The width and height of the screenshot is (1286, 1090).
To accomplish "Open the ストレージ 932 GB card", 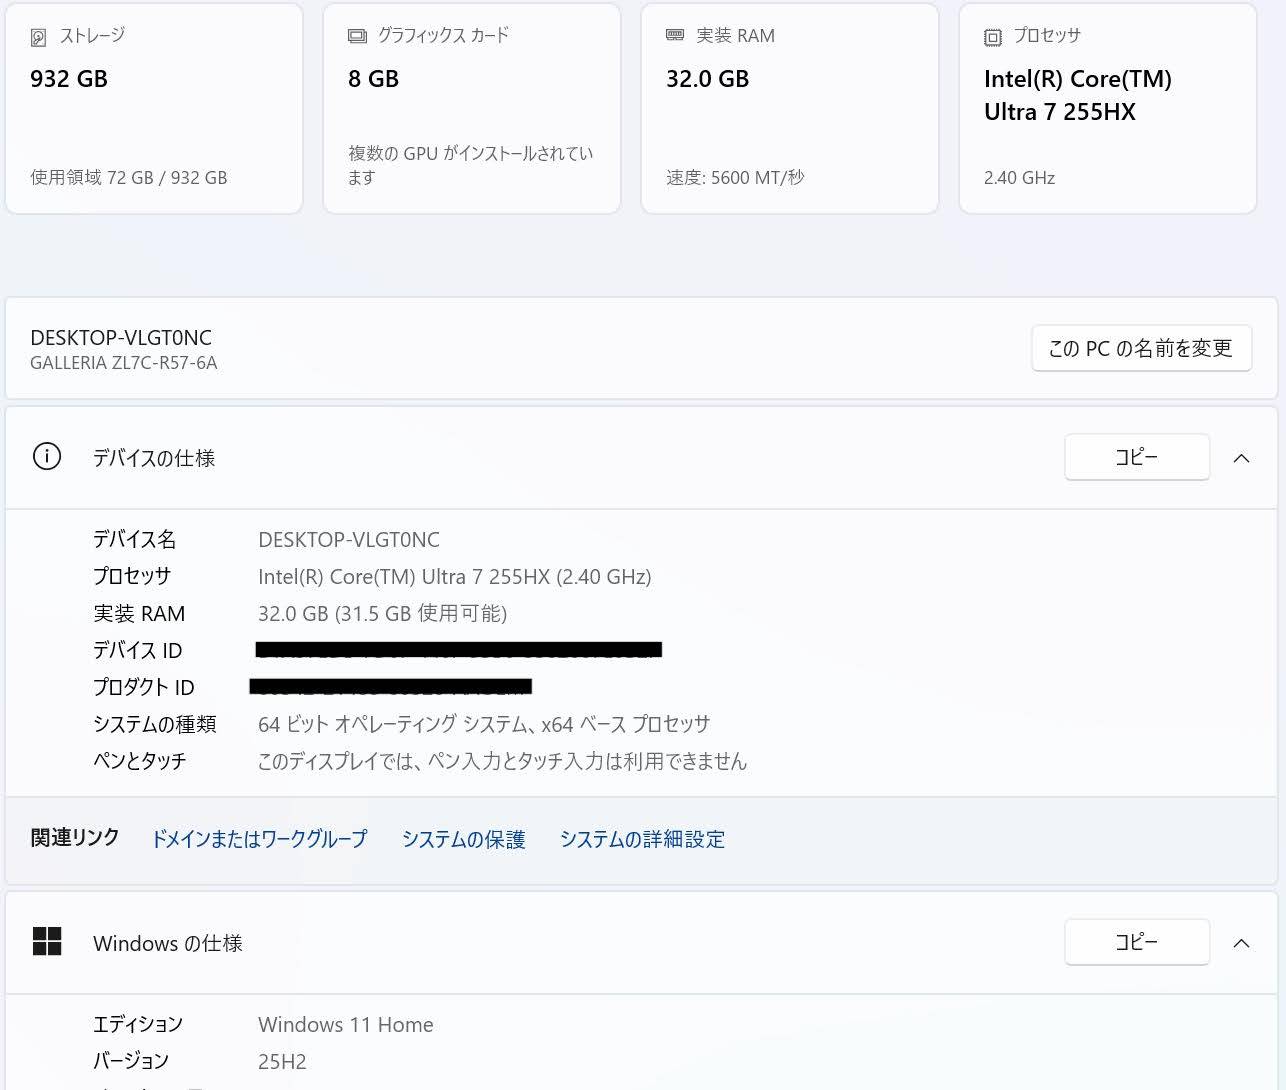I will coord(154,108).
